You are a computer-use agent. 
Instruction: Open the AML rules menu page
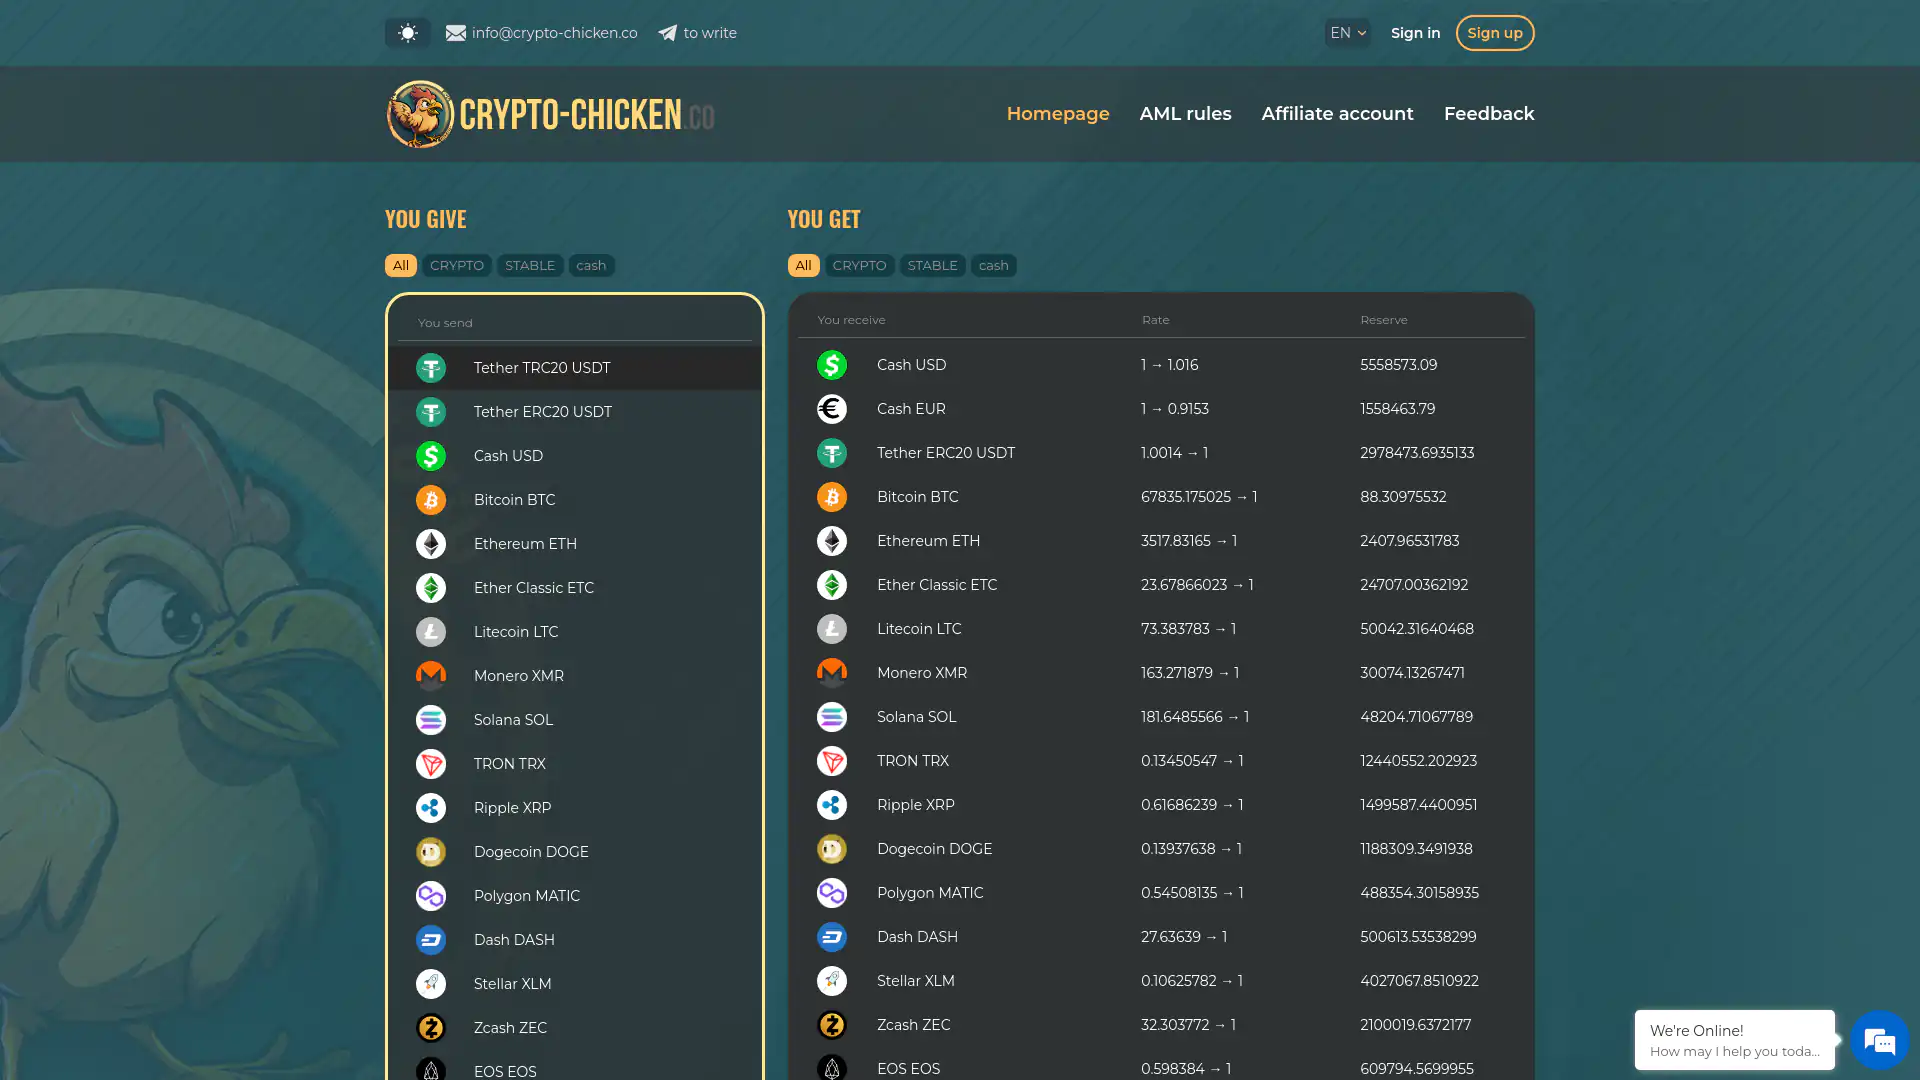point(1185,114)
